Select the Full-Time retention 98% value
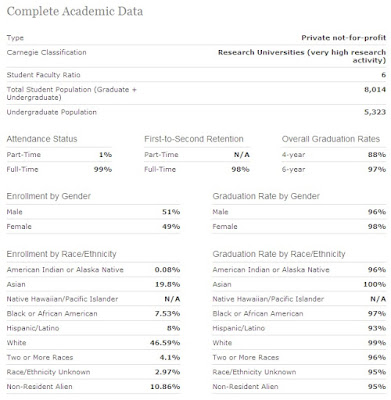Image resolution: width=391 pixels, height=400 pixels. [240, 169]
